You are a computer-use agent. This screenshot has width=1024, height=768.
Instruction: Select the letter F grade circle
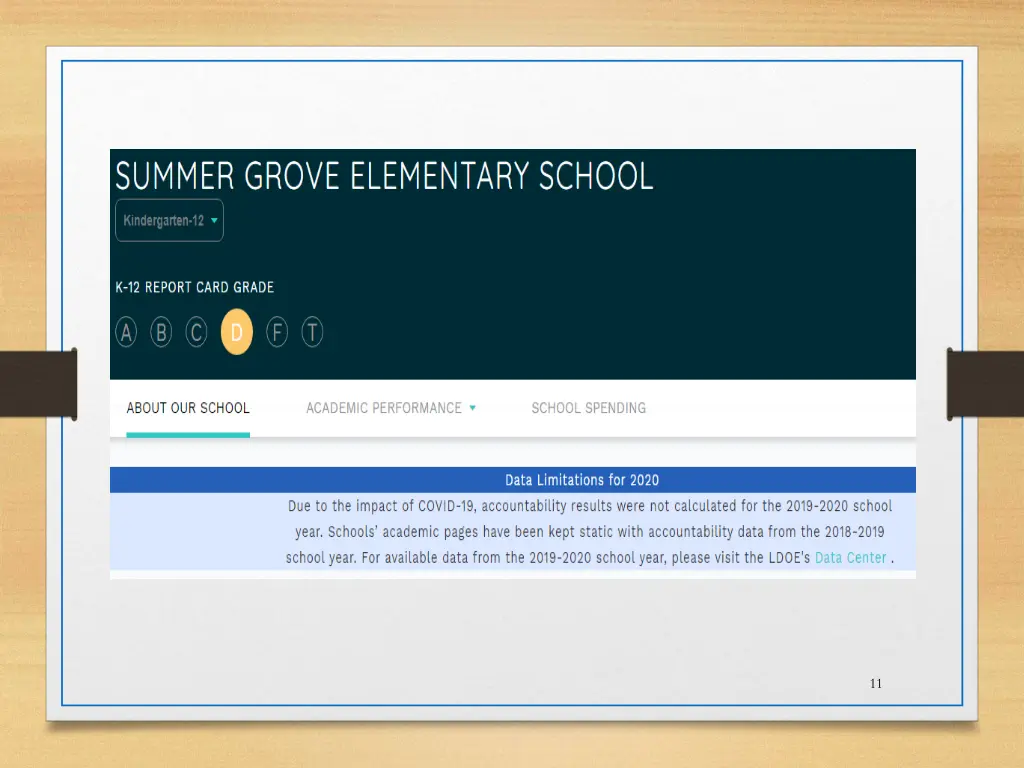pos(277,332)
